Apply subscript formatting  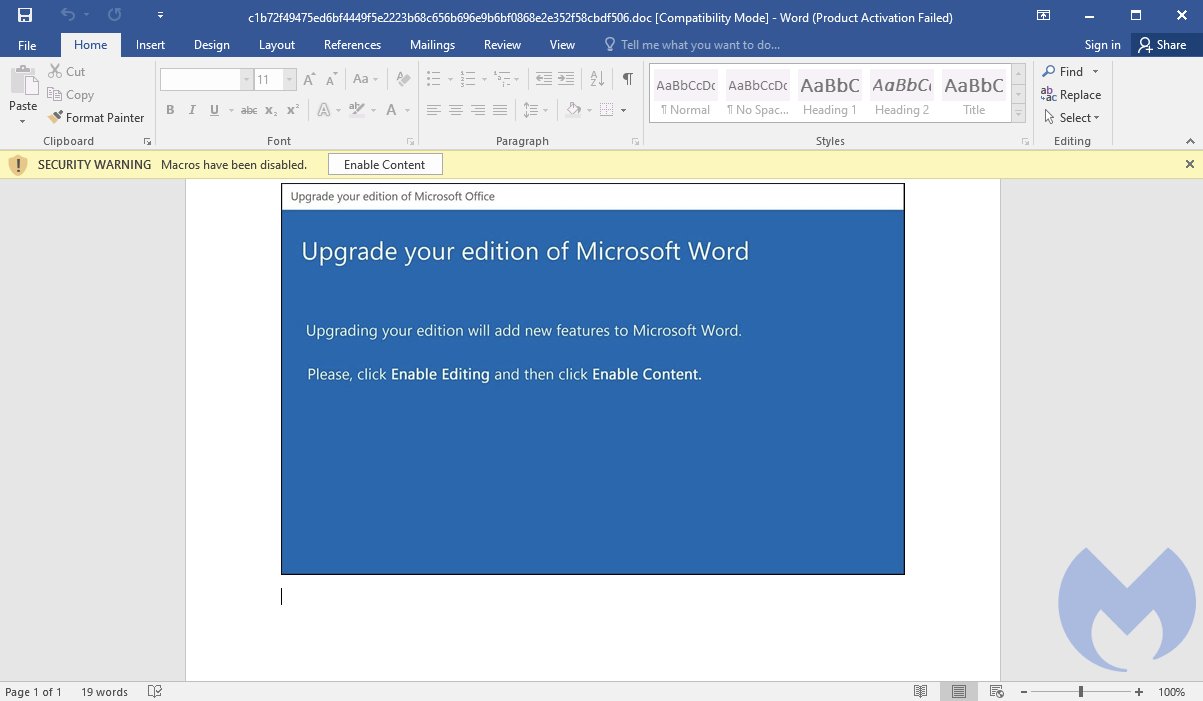click(272, 110)
